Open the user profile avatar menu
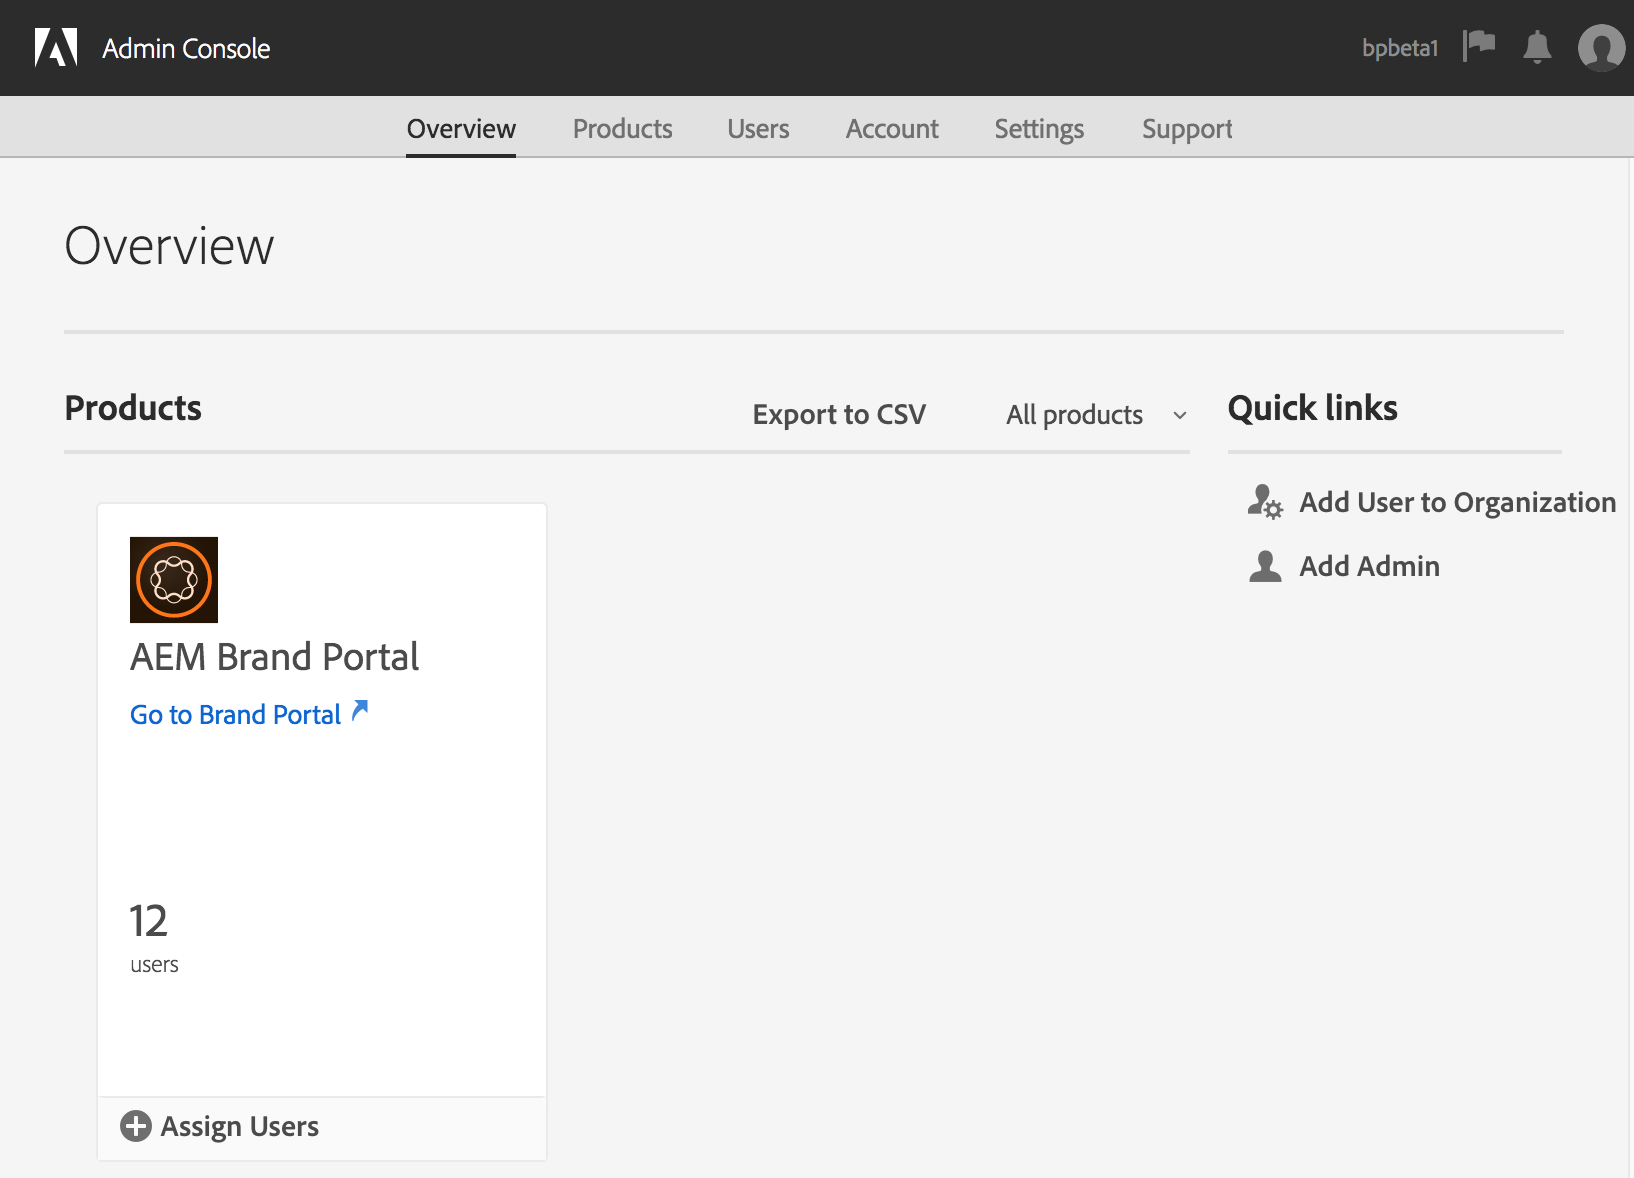The image size is (1634, 1178). (x=1600, y=47)
